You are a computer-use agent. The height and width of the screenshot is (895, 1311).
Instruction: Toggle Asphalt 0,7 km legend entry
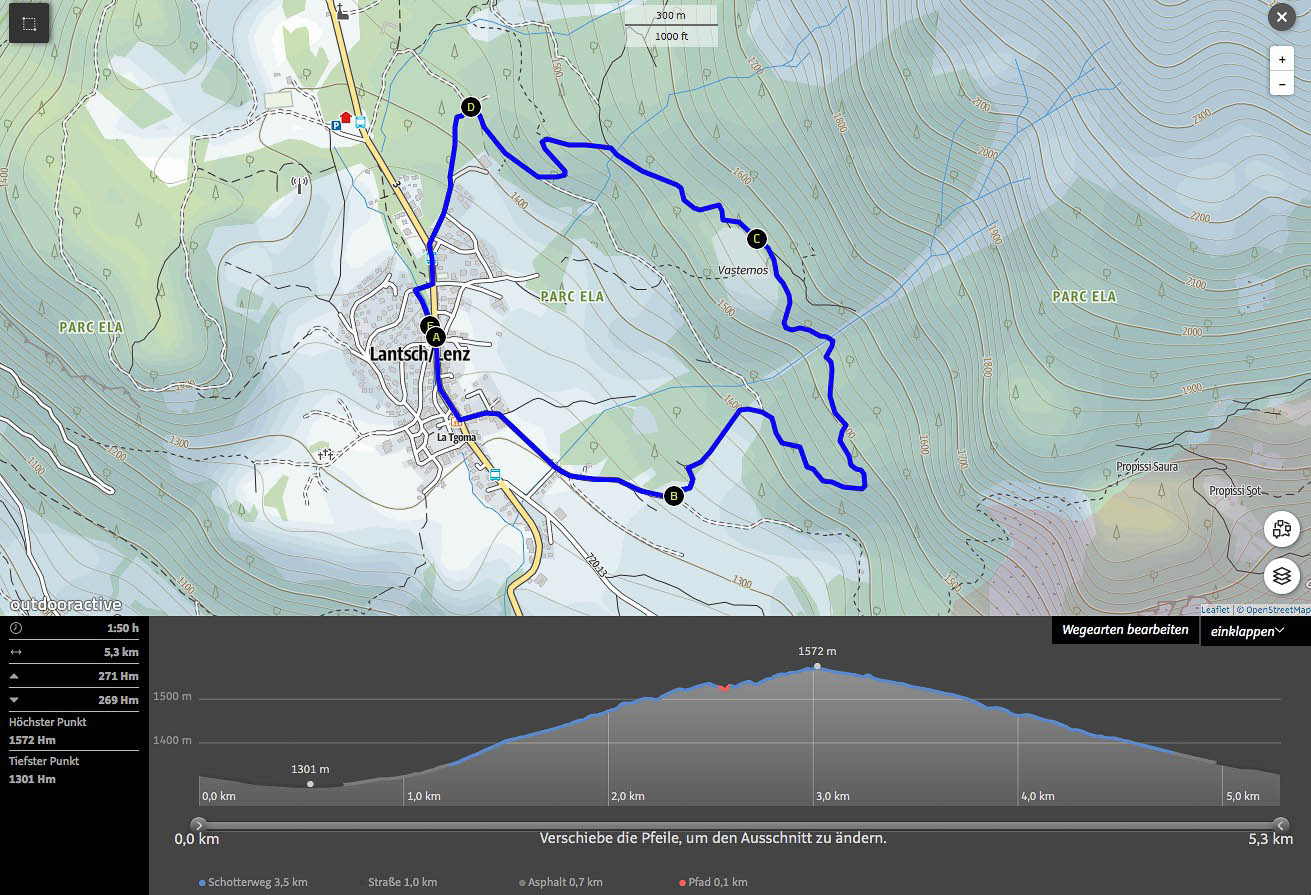click(561, 883)
